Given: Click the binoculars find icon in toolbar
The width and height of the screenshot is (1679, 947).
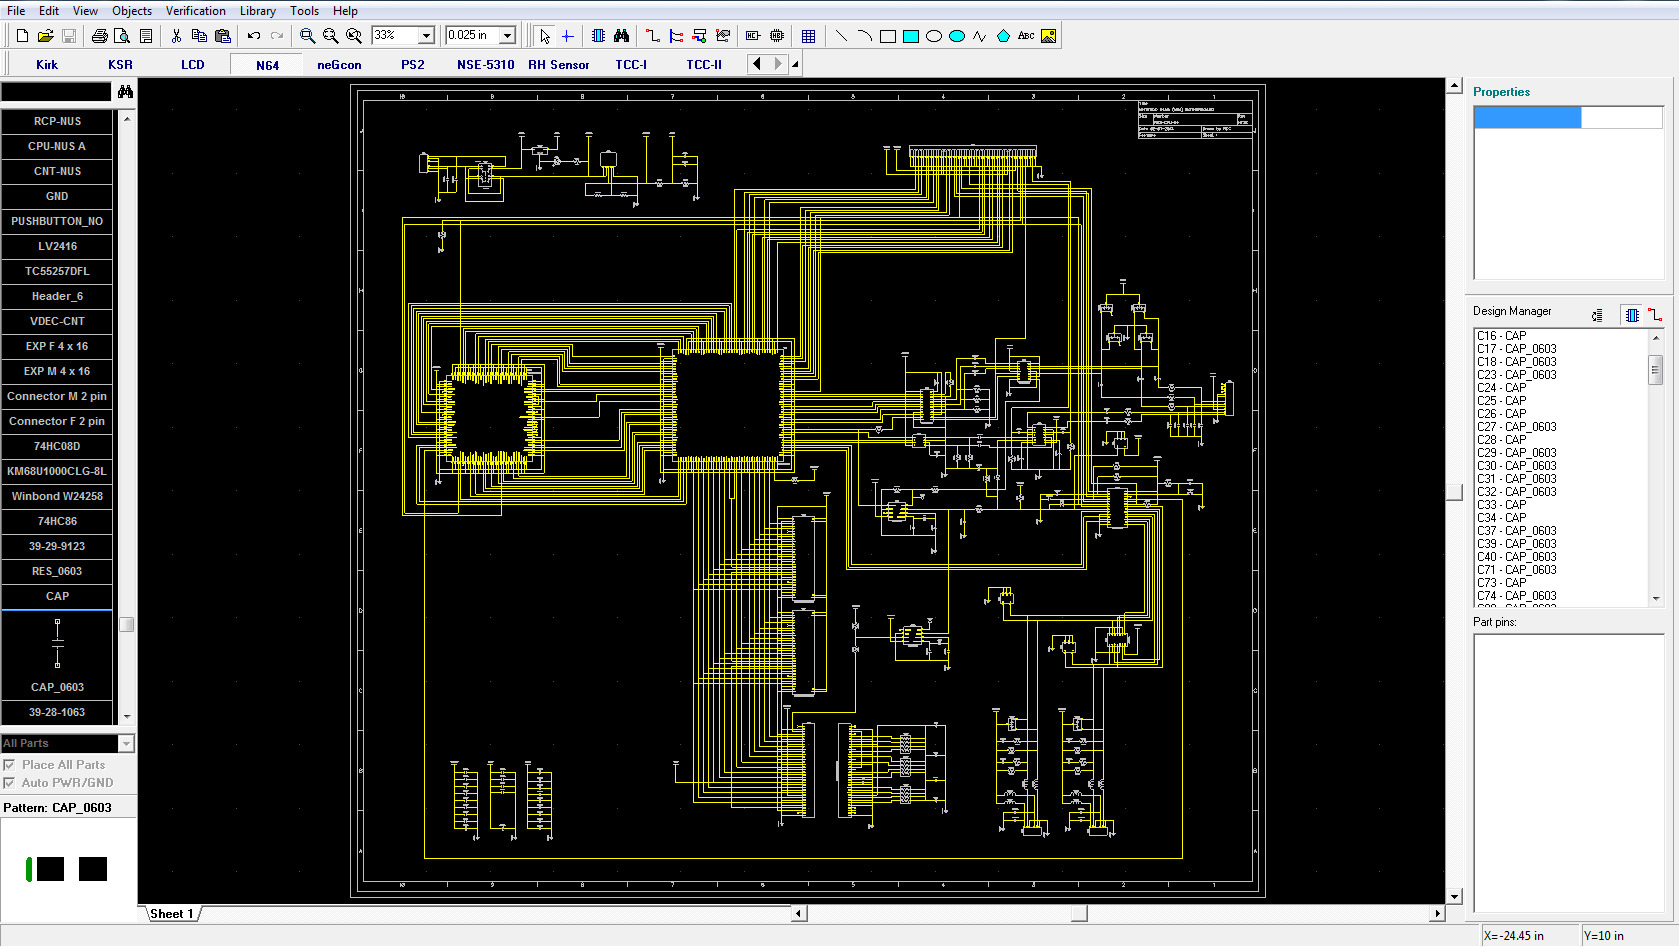Looking at the screenshot, I should (621, 36).
